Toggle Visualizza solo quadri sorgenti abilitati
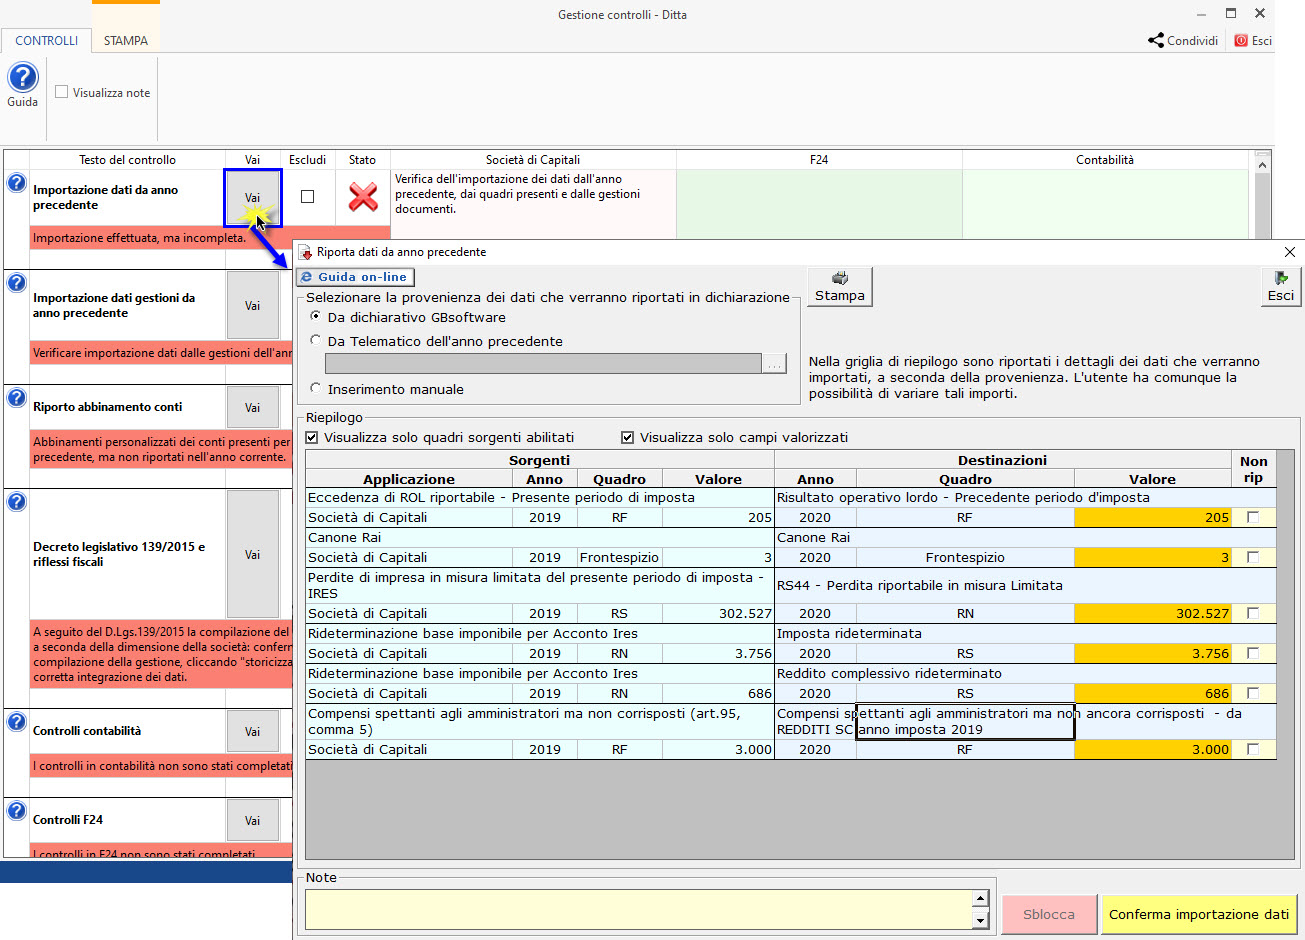 [312, 437]
